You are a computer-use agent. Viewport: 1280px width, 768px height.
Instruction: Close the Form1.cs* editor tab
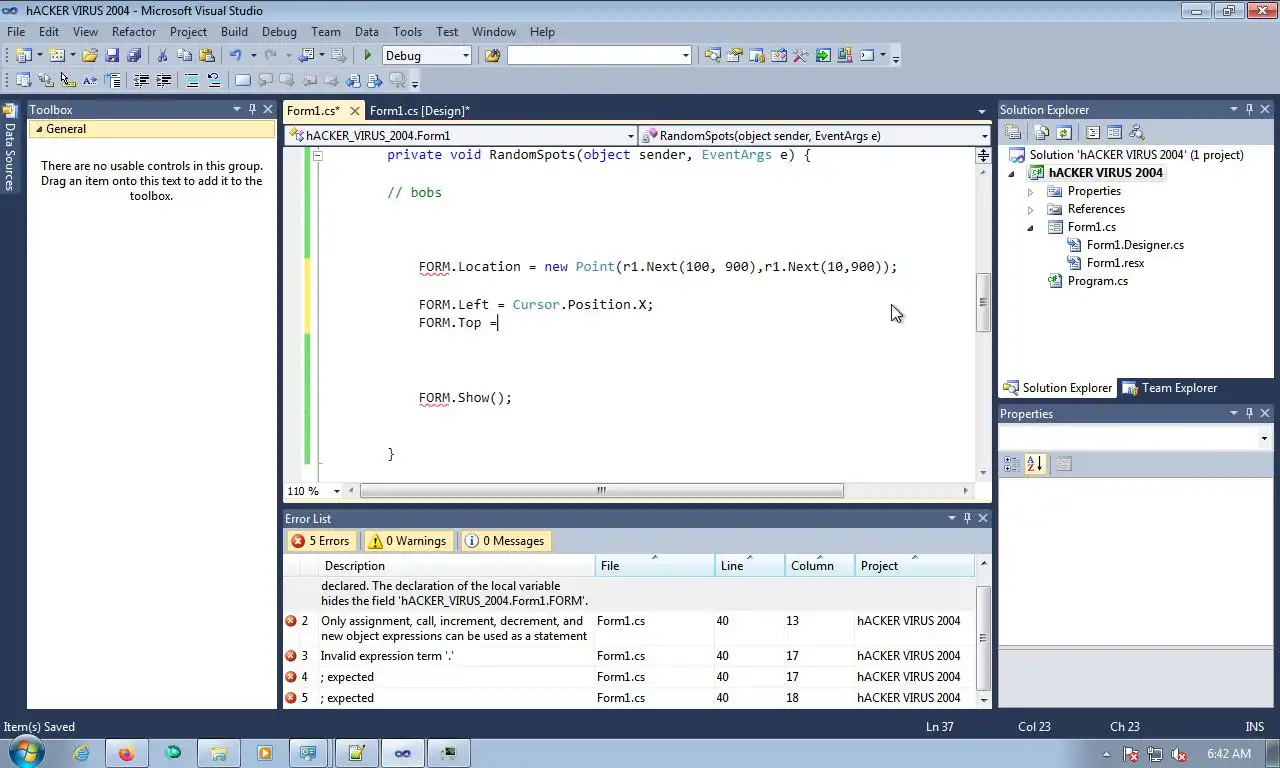[x=354, y=111]
